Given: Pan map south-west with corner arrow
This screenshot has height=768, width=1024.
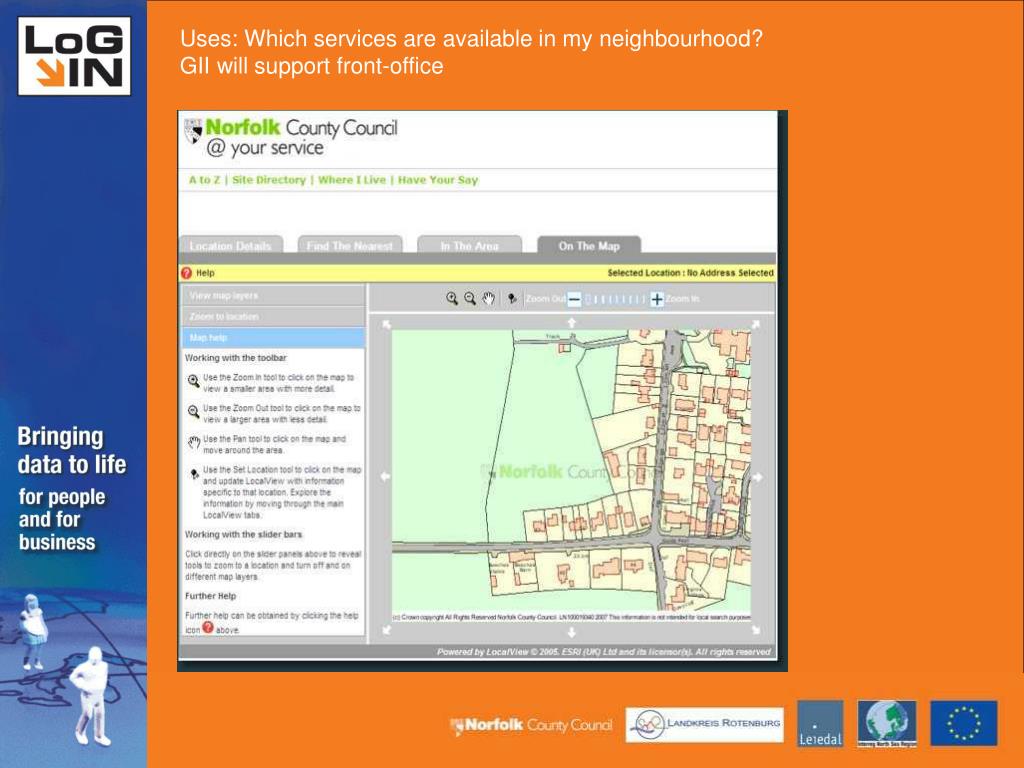Looking at the screenshot, I should (386, 630).
